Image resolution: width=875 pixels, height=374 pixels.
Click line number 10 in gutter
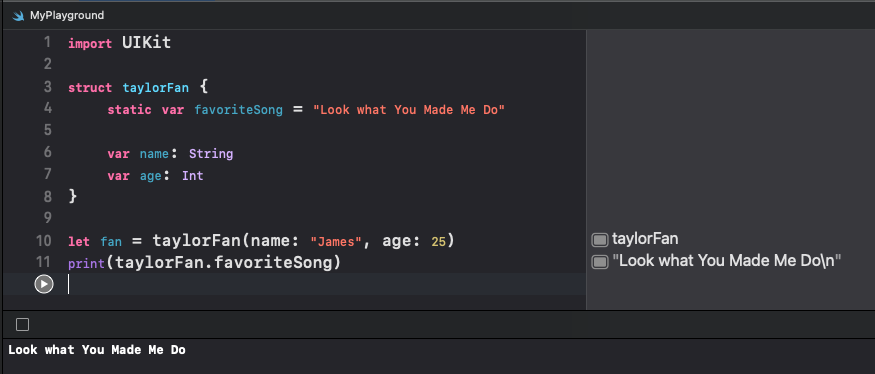(44, 241)
